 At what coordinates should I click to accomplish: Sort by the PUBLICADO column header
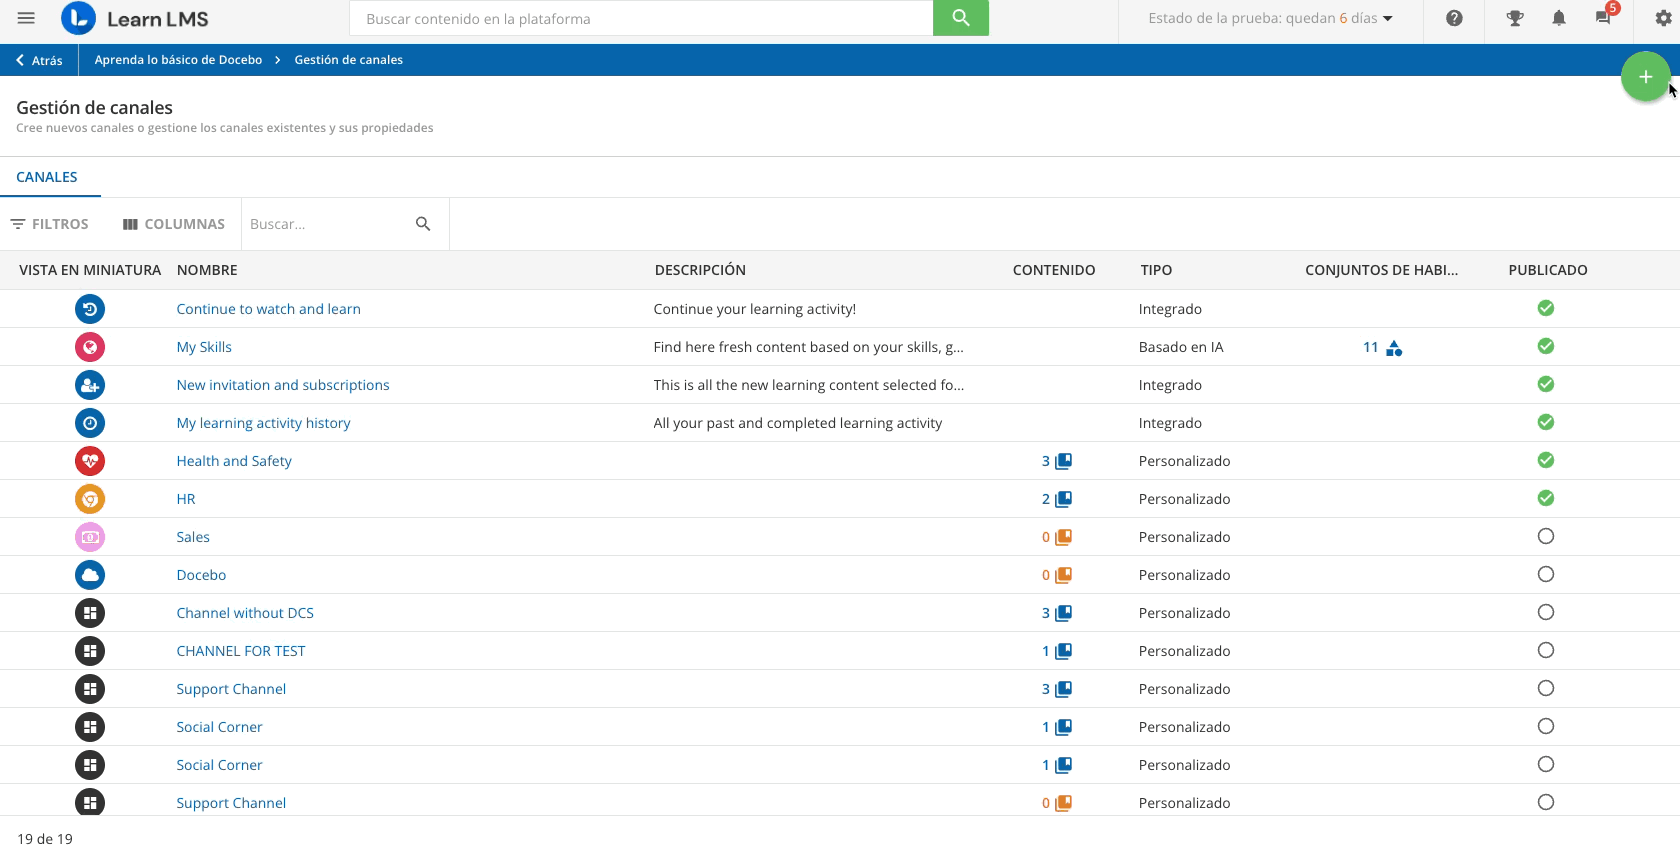[1548, 270]
